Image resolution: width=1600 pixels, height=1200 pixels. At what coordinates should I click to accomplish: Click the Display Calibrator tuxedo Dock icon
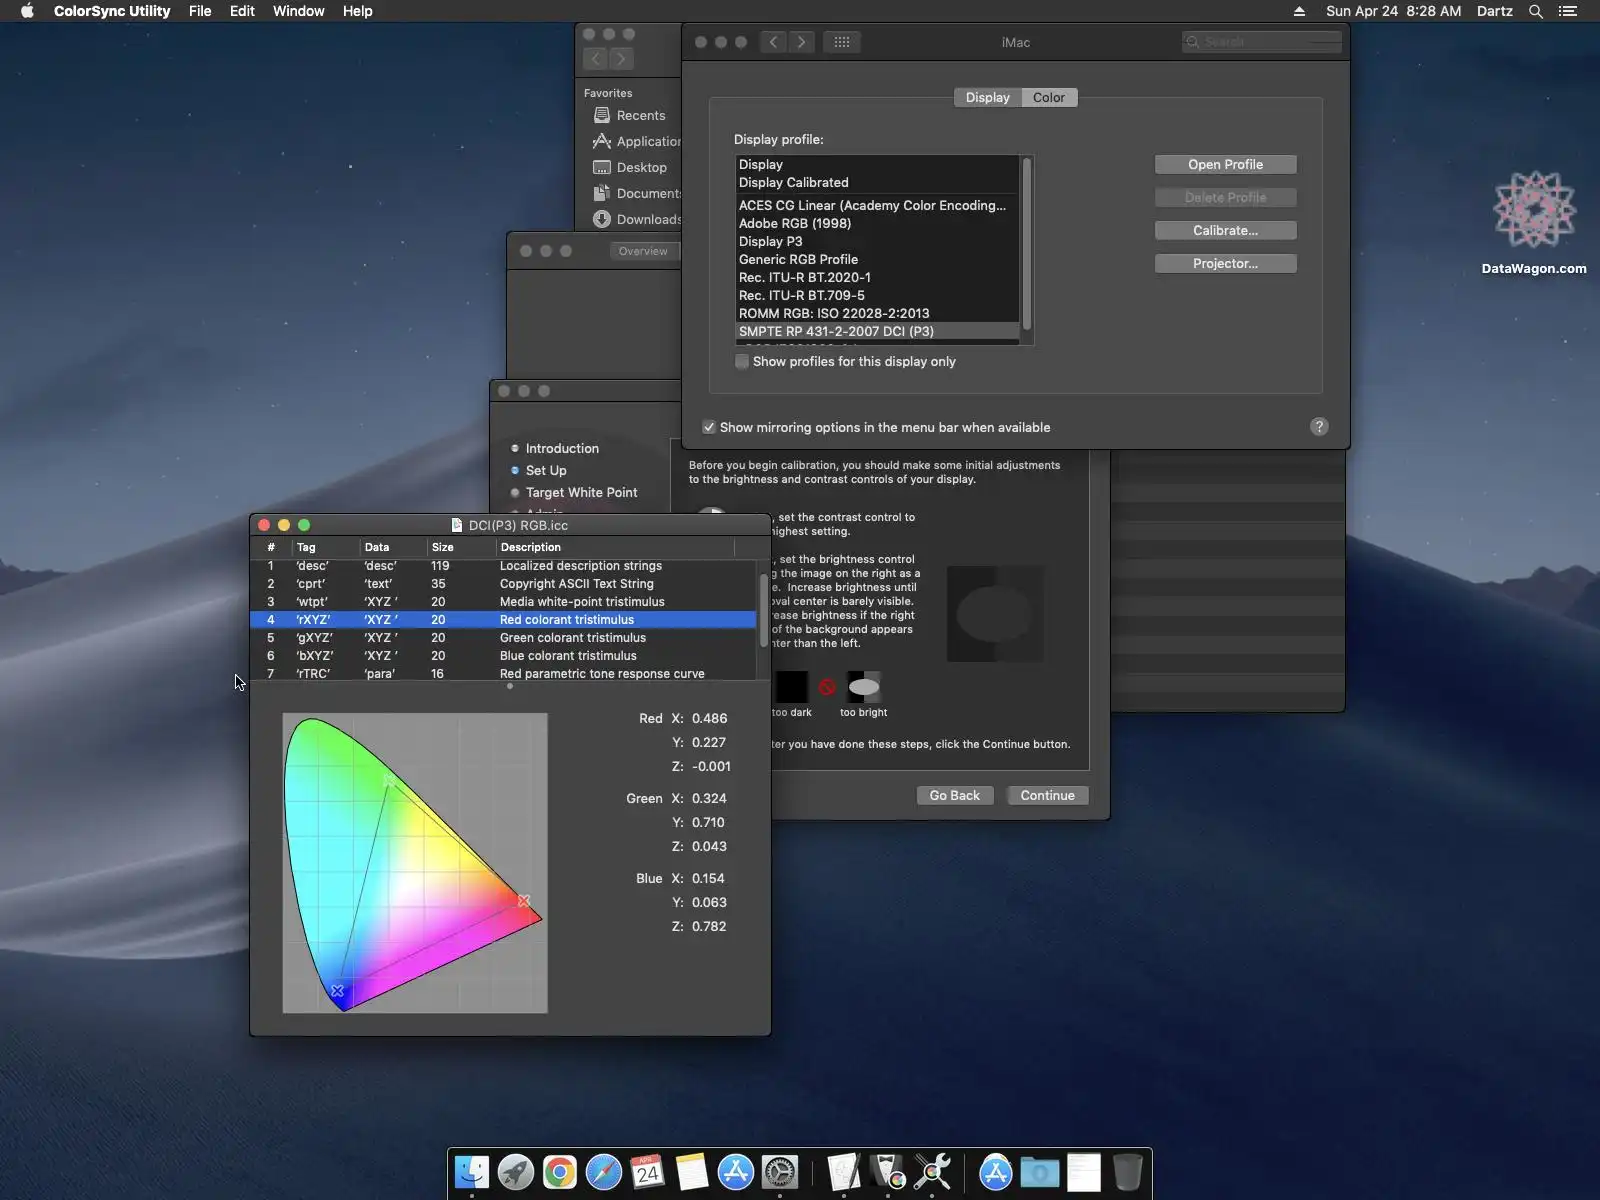click(888, 1172)
